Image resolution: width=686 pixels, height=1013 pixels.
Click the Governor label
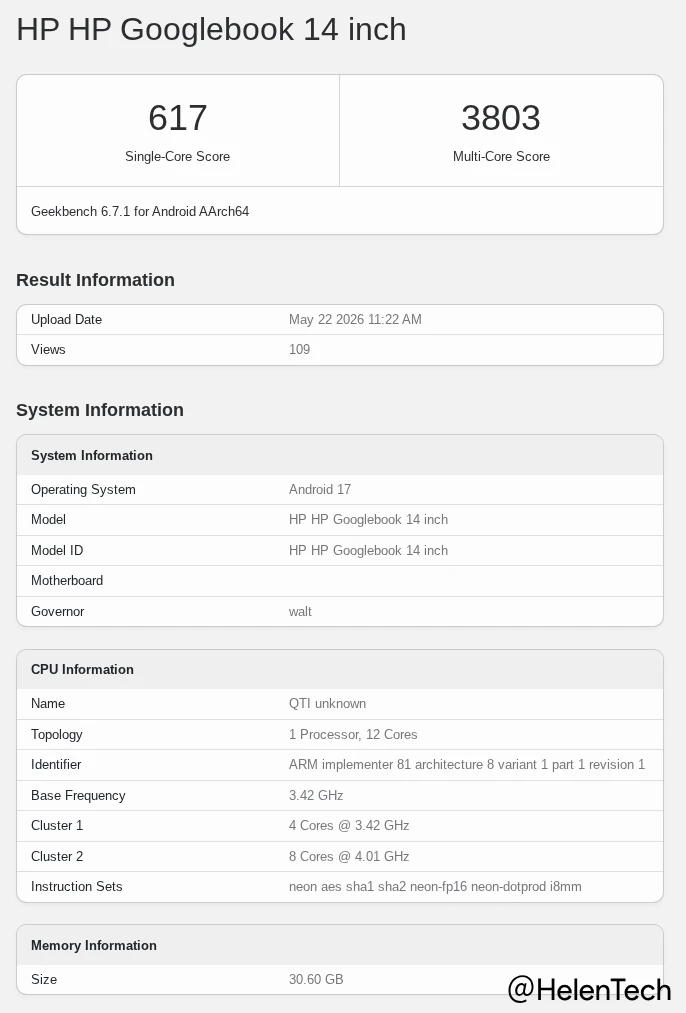(x=57, y=611)
